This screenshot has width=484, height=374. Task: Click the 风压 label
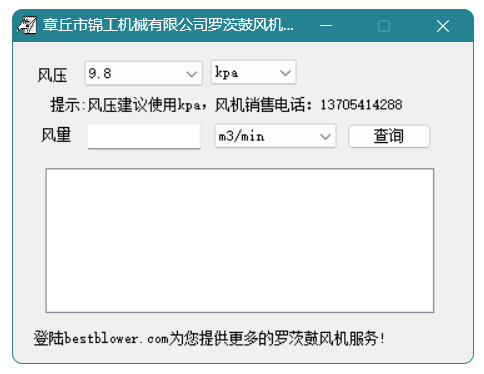(x=52, y=75)
